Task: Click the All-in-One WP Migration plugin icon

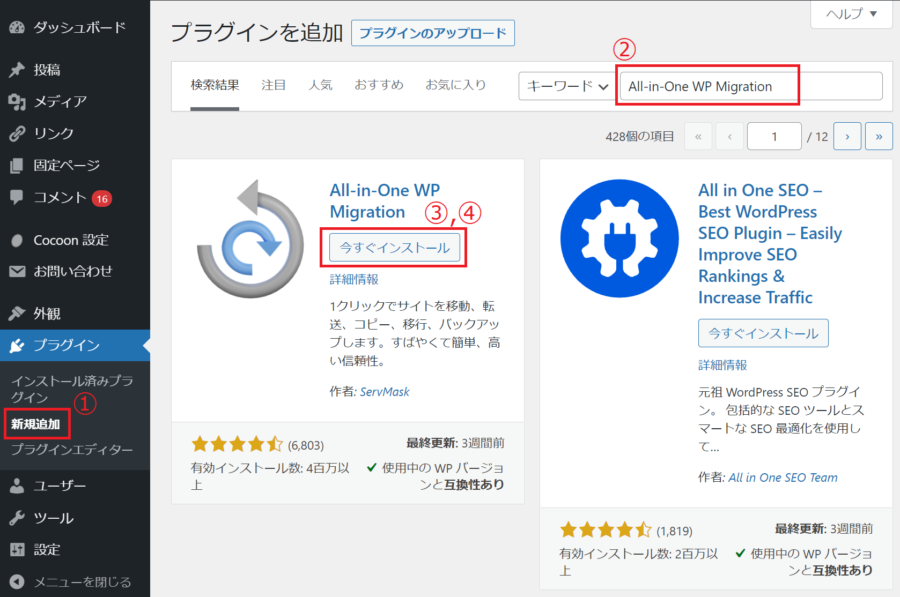Action: coord(250,239)
